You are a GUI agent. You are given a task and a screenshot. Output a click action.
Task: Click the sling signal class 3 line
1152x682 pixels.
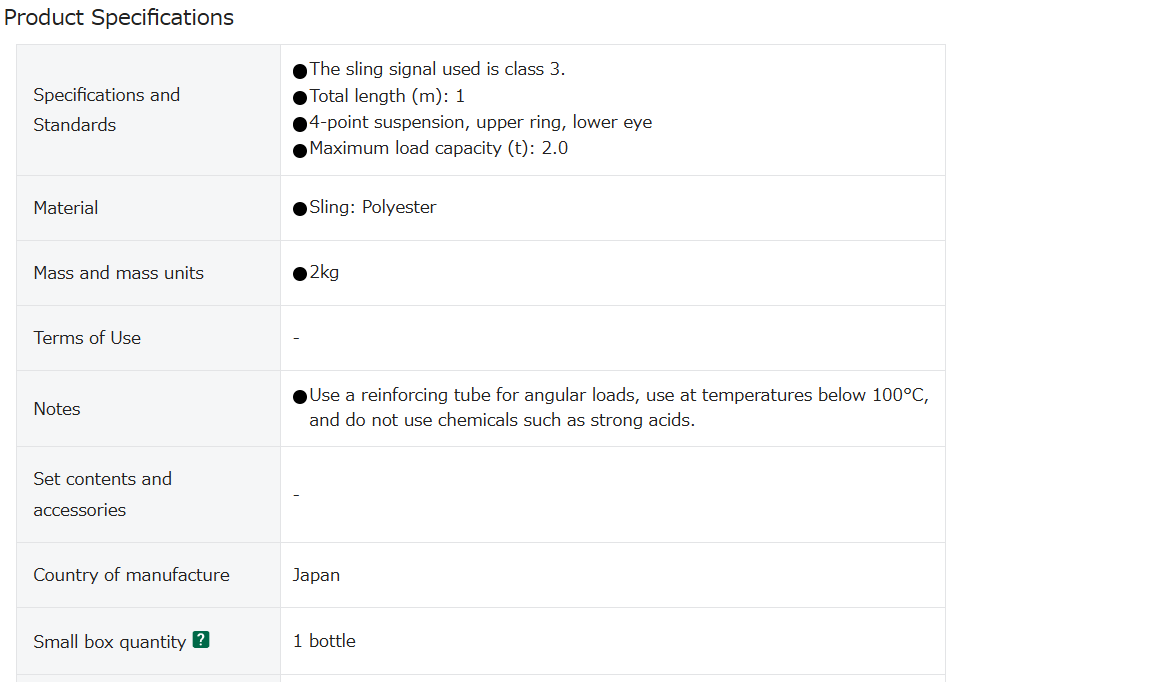pyautogui.click(x=429, y=69)
